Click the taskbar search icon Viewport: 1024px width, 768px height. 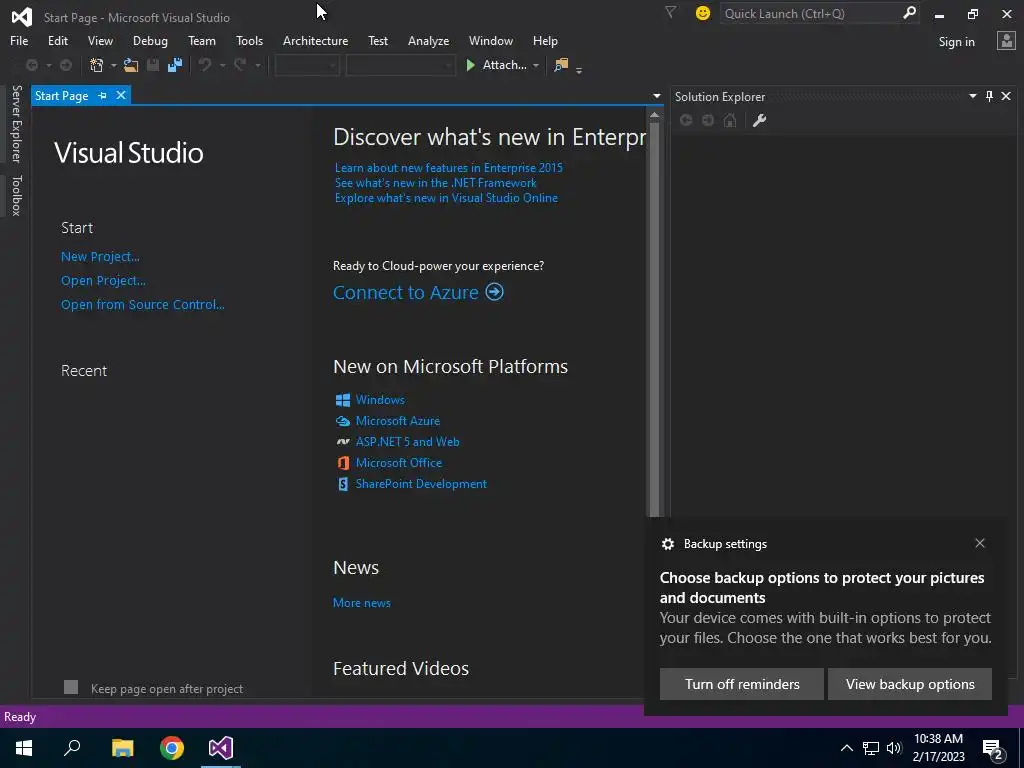(72, 748)
